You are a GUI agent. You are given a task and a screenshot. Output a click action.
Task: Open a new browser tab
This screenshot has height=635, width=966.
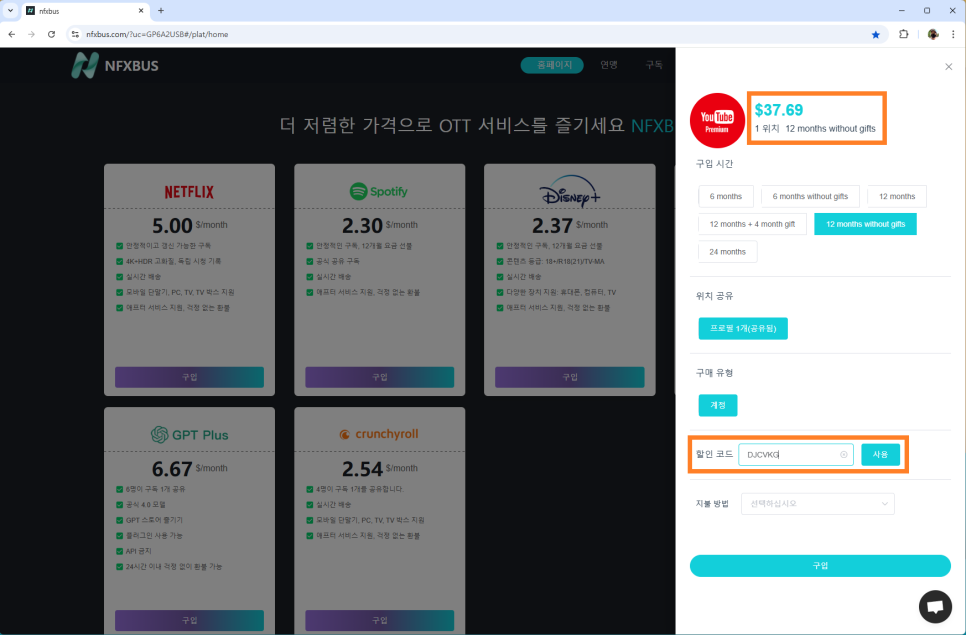(x=161, y=10)
